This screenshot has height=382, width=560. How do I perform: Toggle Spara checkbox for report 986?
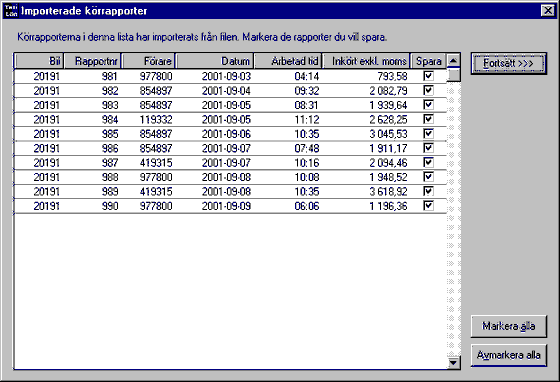click(428, 148)
